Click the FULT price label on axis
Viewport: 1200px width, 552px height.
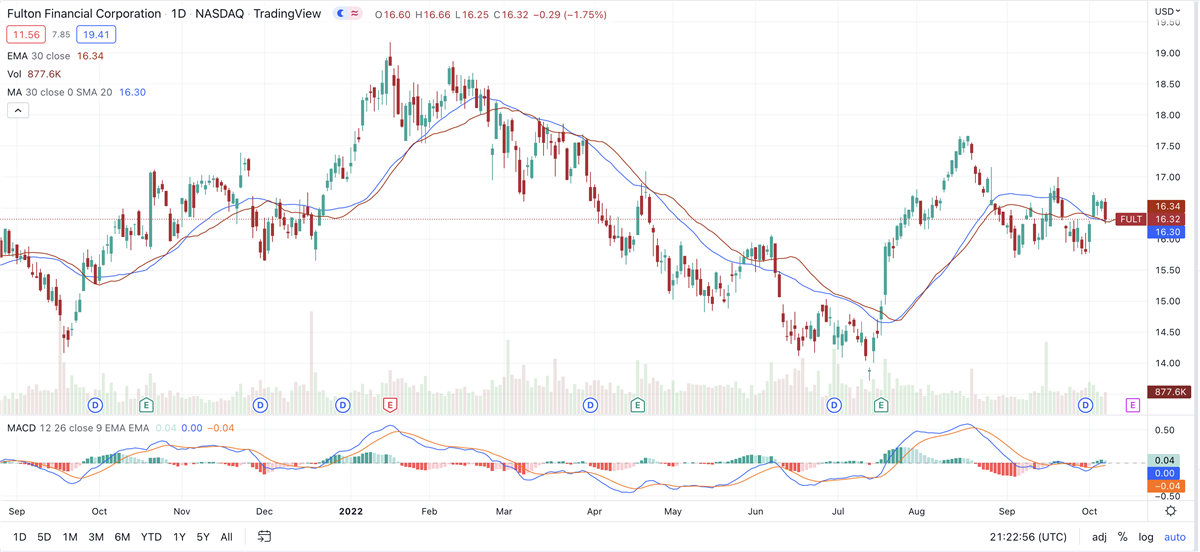tap(1131, 219)
